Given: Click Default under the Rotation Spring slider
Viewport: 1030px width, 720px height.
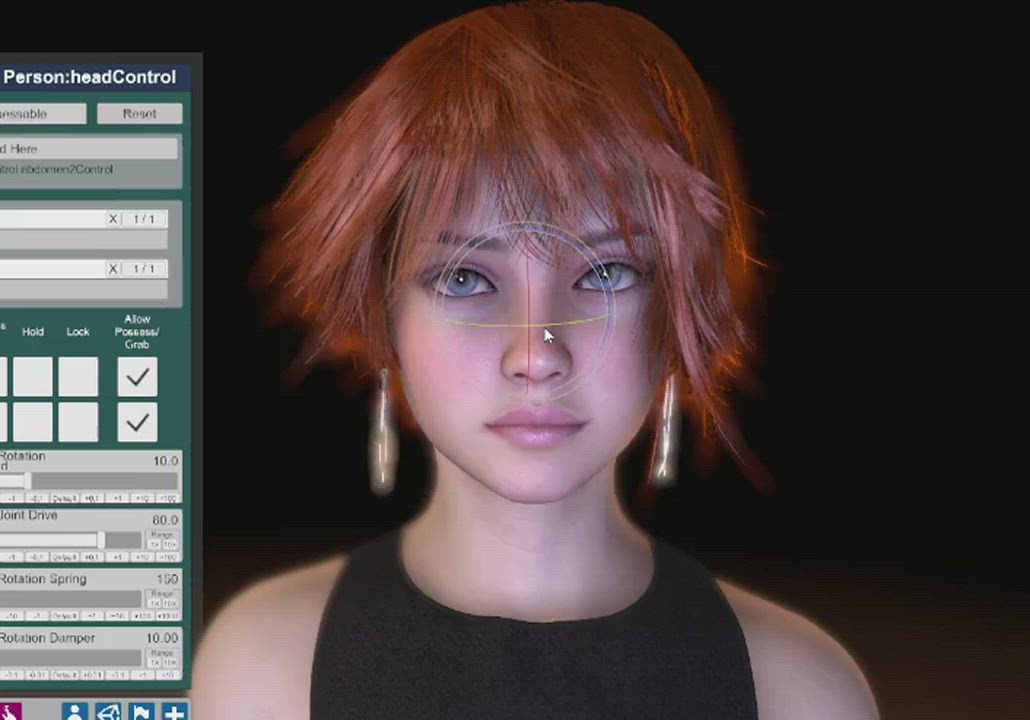Looking at the screenshot, I should (64, 616).
